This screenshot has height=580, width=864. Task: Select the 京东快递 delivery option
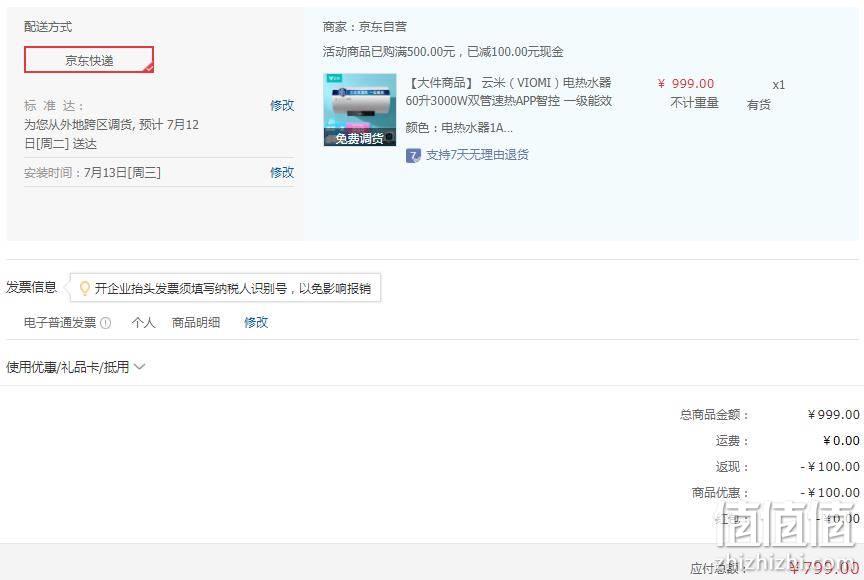[89, 59]
